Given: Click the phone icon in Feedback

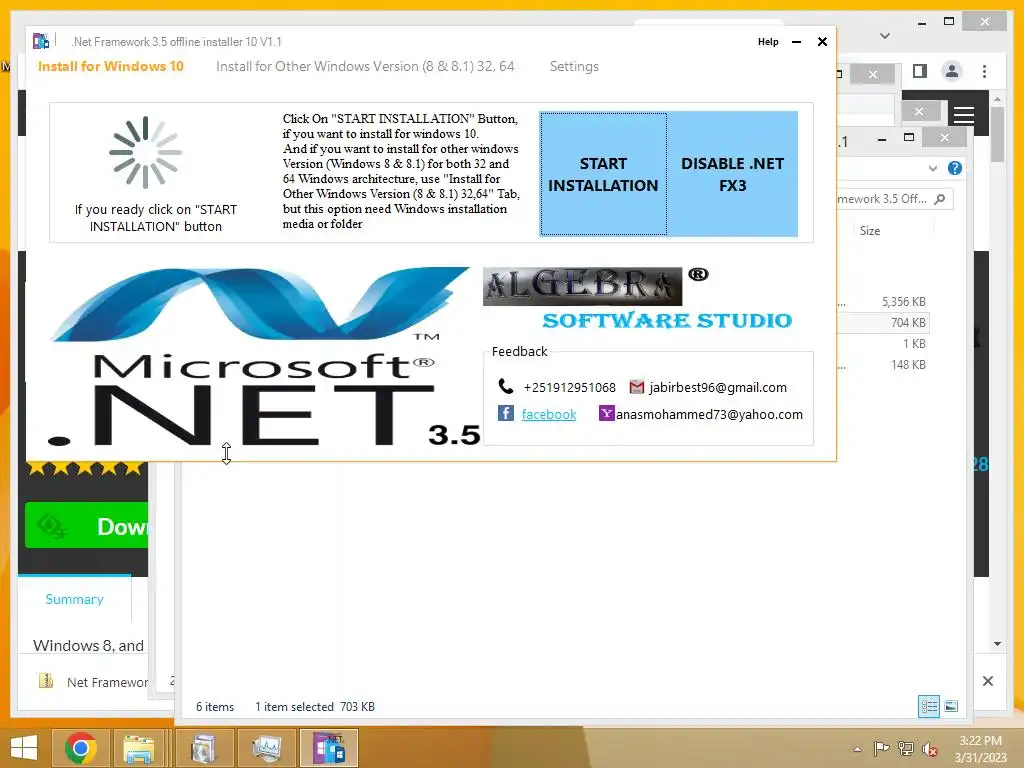Looking at the screenshot, I should (x=505, y=386).
